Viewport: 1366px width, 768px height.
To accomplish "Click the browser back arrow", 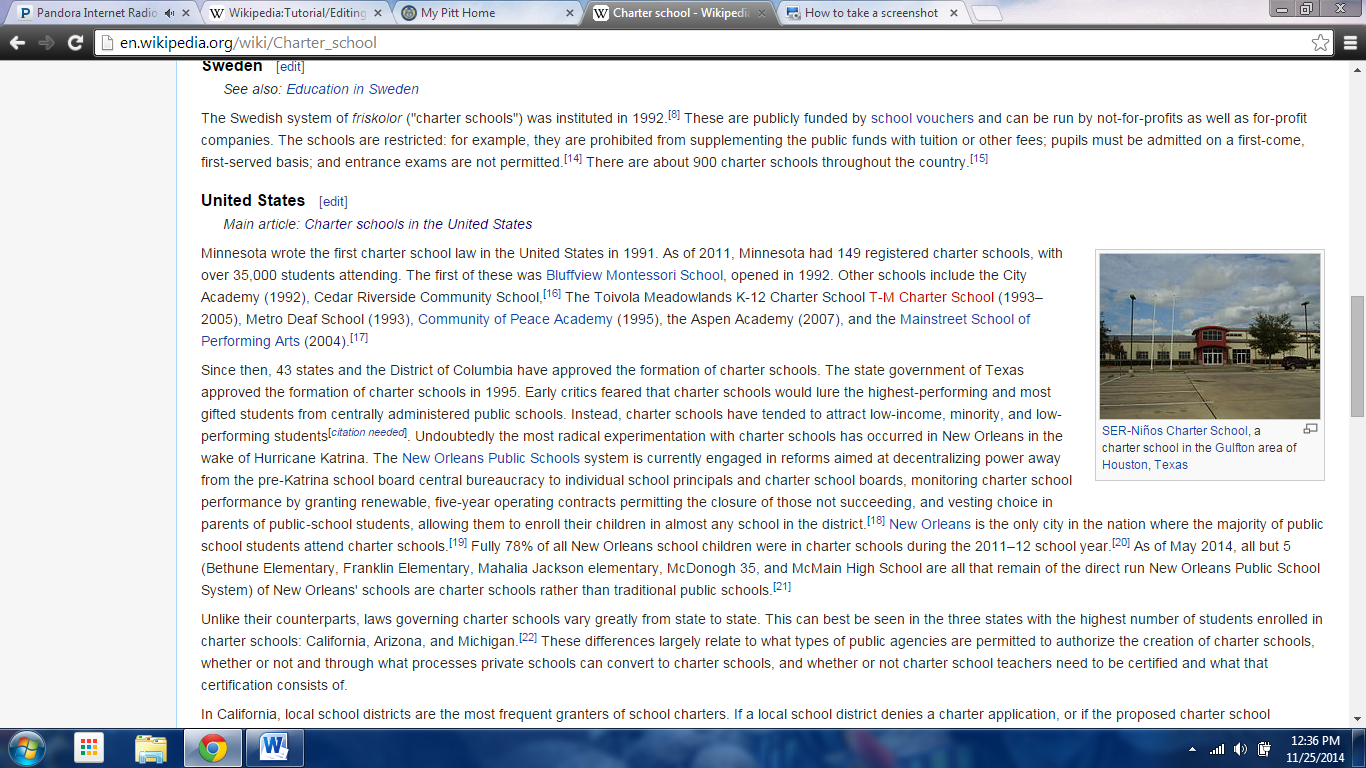I will pyautogui.click(x=17, y=43).
